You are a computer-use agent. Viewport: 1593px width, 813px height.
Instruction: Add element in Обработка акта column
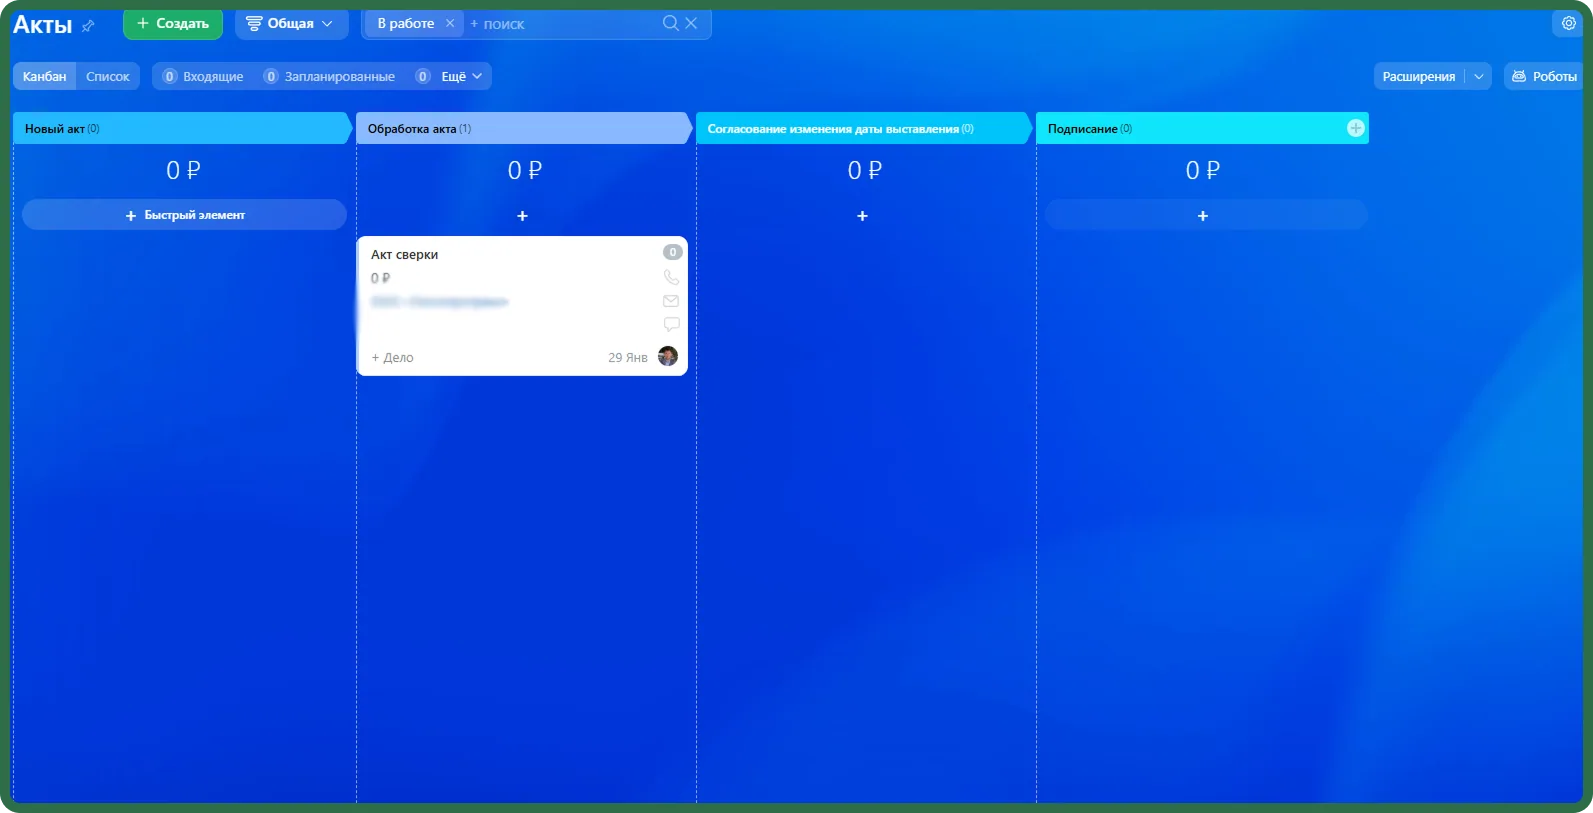tap(522, 216)
